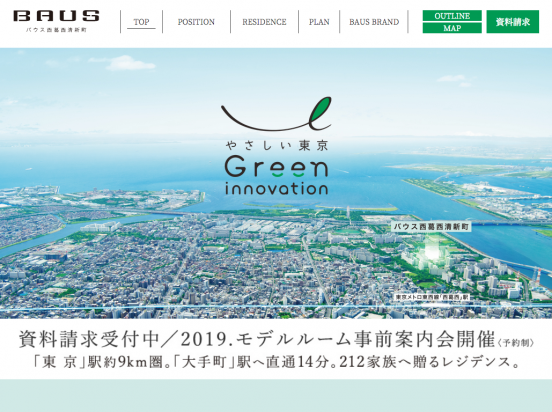Click the 資料請求 request button
This screenshot has width=552, height=412.
point(513,22)
